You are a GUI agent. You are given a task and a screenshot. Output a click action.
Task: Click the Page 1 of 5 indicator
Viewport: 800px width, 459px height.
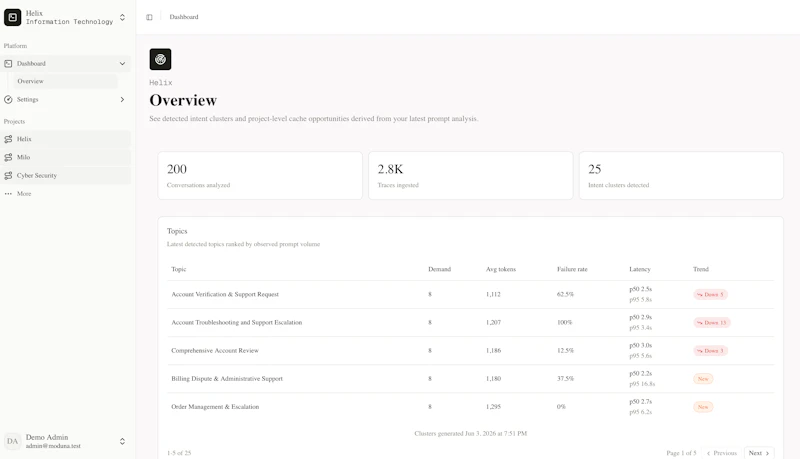coord(681,453)
